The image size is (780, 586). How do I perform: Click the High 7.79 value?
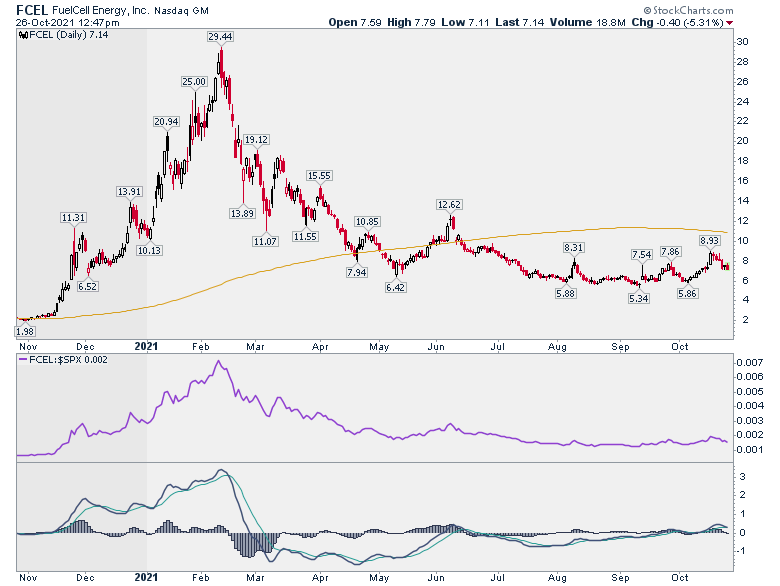410,22
